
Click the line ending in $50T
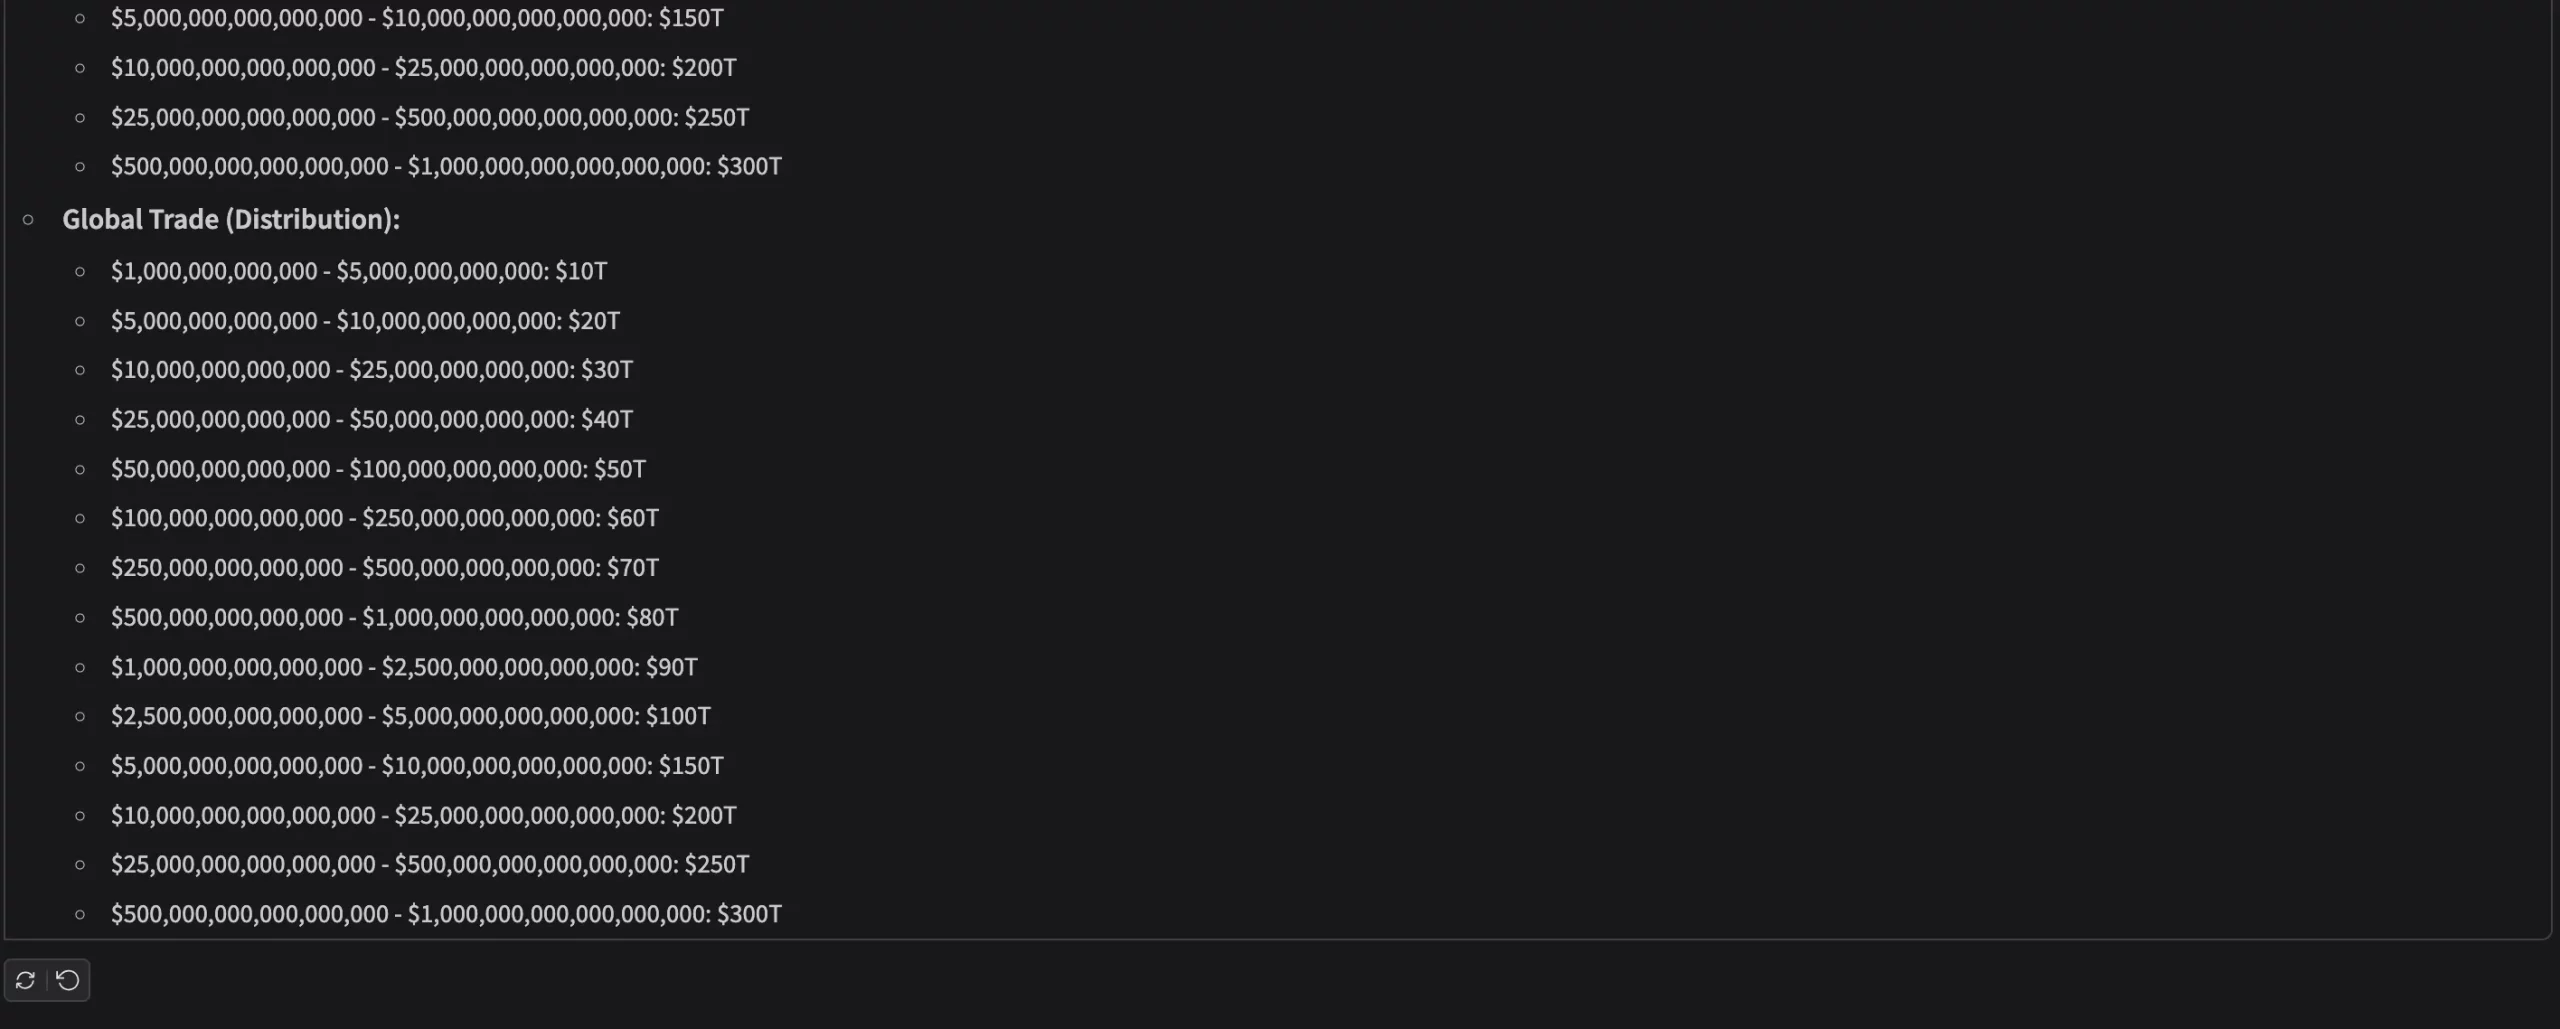click(x=378, y=469)
